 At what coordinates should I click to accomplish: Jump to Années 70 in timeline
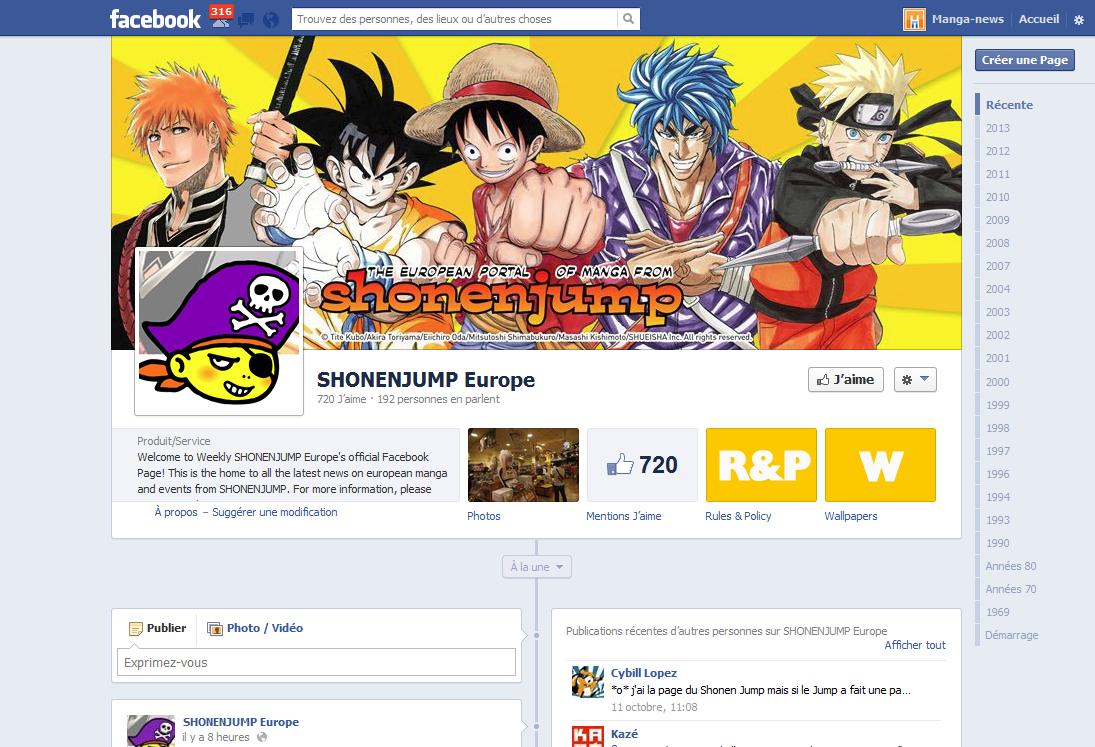click(1011, 589)
